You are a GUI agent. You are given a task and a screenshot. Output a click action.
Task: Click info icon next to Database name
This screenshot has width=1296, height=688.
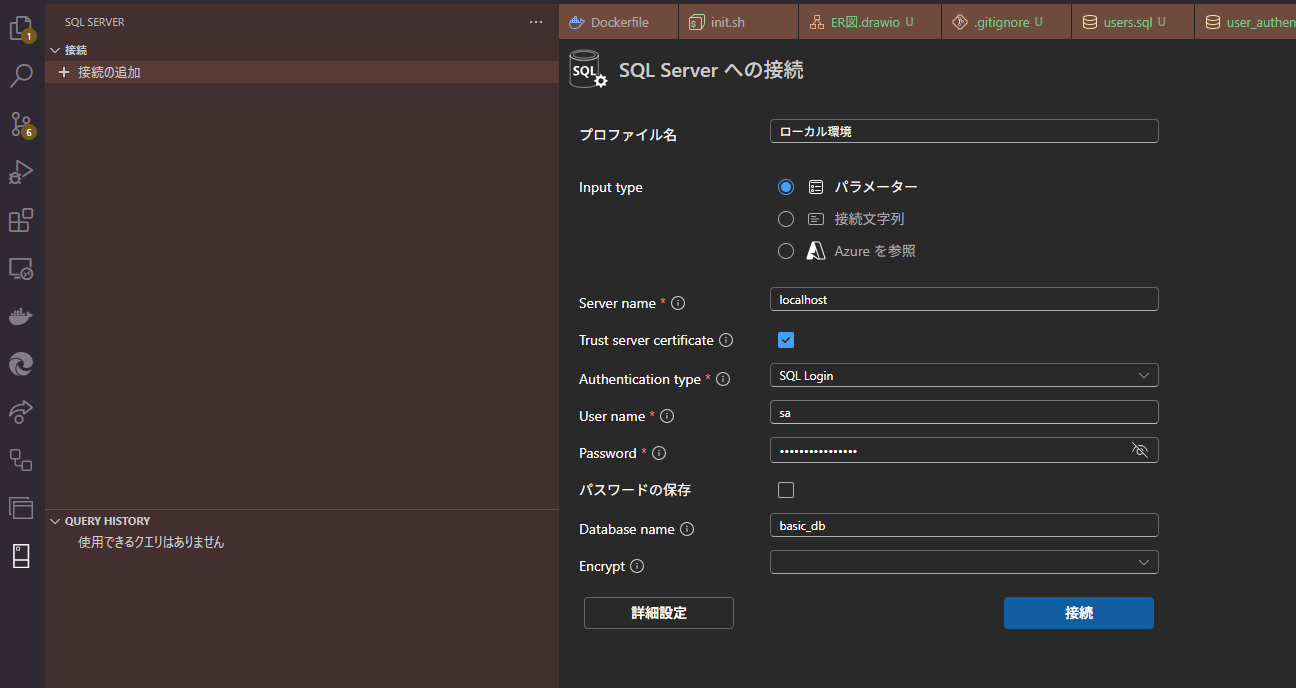point(687,529)
